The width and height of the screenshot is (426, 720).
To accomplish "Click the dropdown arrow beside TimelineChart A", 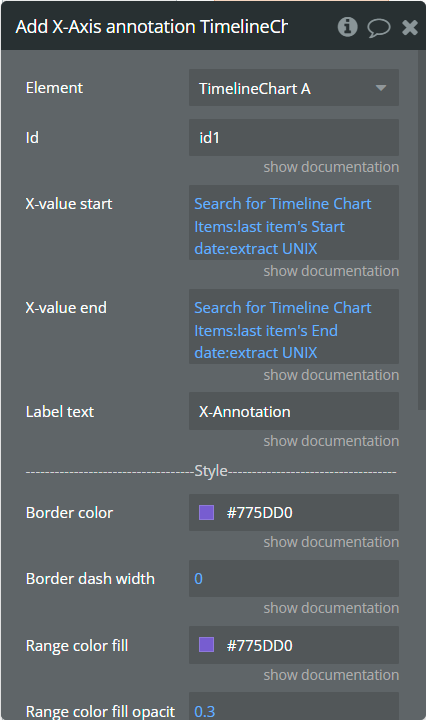I will [x=381, y=88].
